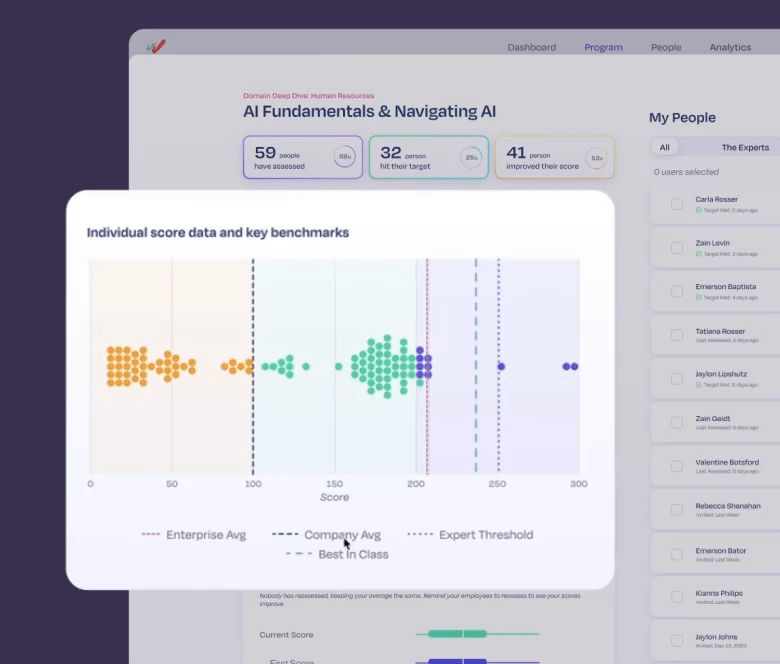
Task: Tick the checkbox for Jaylon Johns
Action: (x=677, y=641)
